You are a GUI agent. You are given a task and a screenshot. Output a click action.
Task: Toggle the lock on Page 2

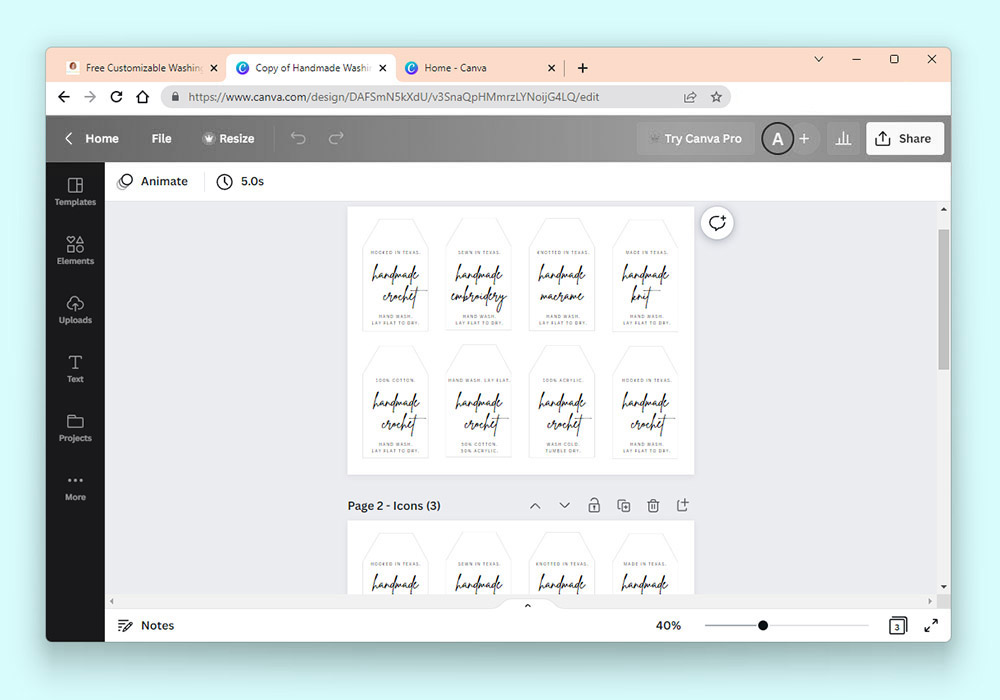594,506
